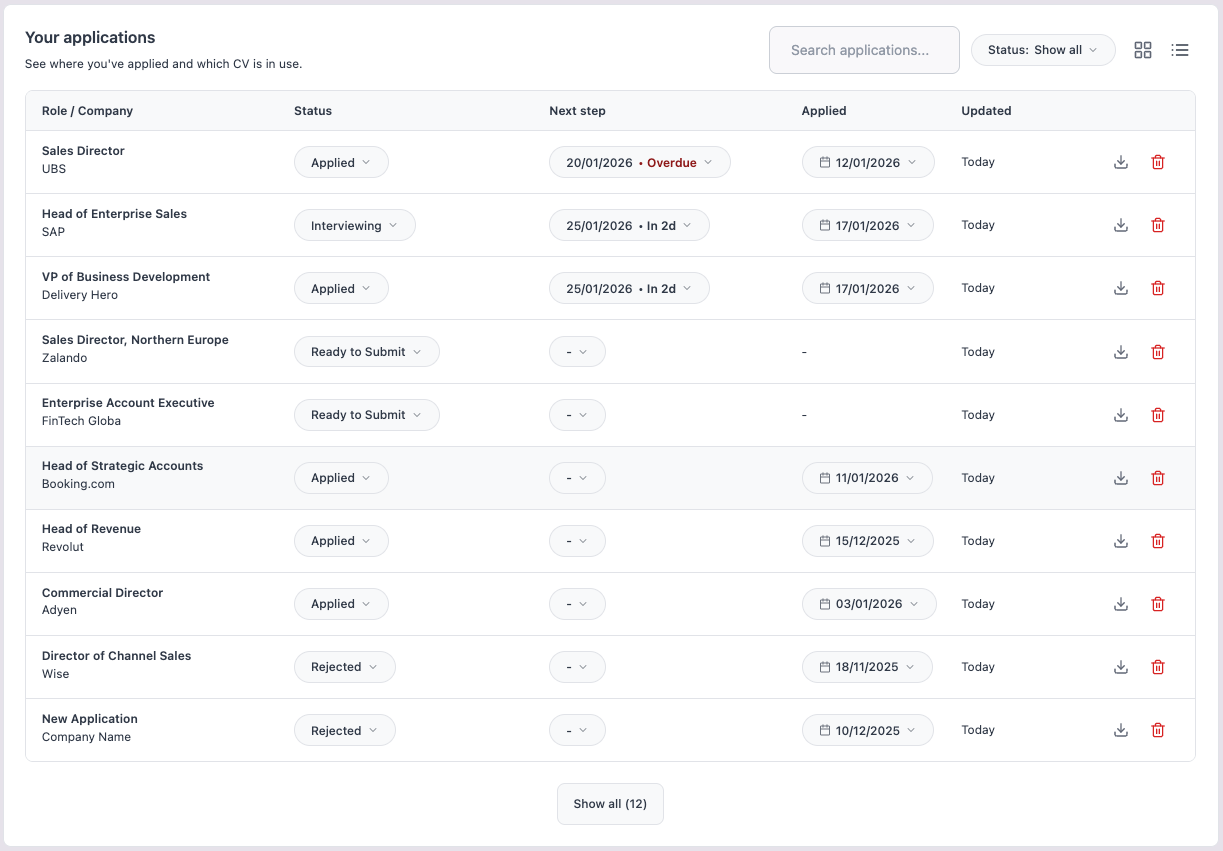Open the Status: Show all filter
1223x851 pixels.
[x=1042, y=49]
